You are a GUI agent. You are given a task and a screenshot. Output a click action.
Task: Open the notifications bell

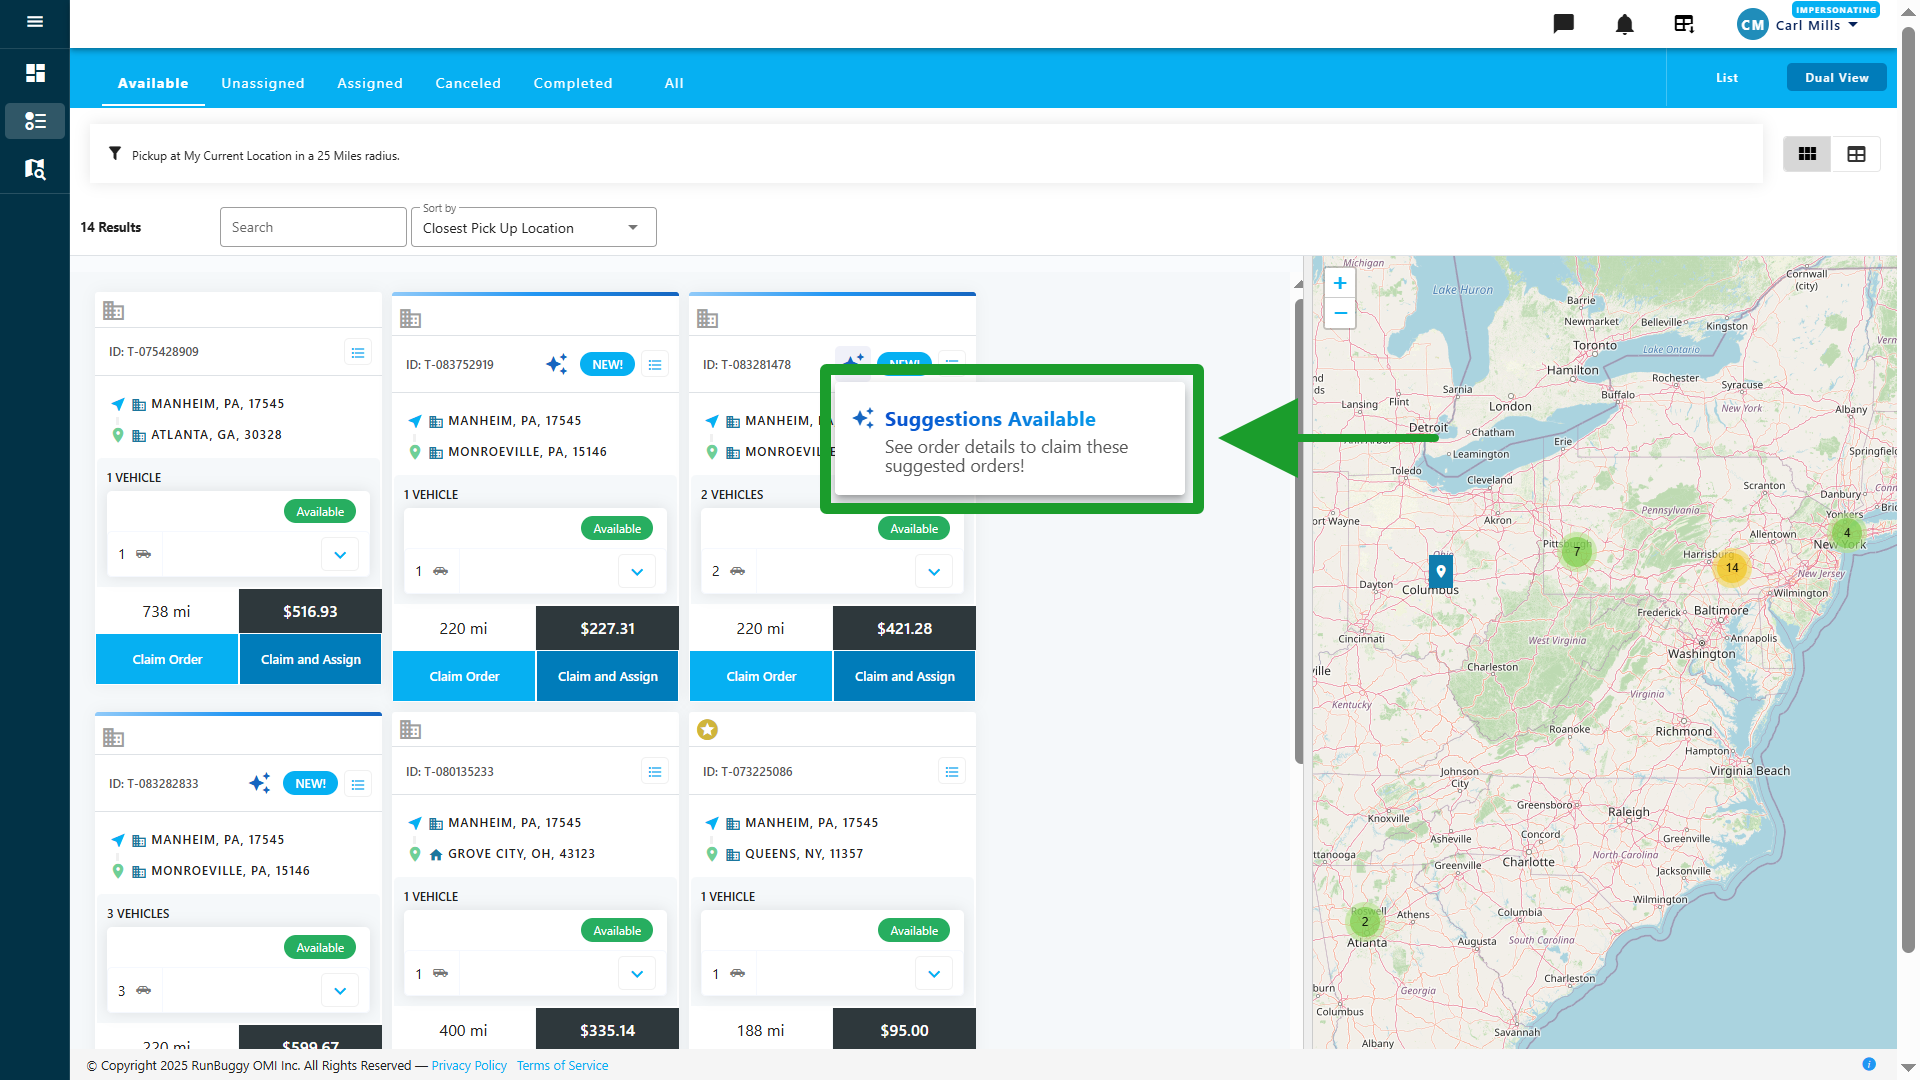1625,24
